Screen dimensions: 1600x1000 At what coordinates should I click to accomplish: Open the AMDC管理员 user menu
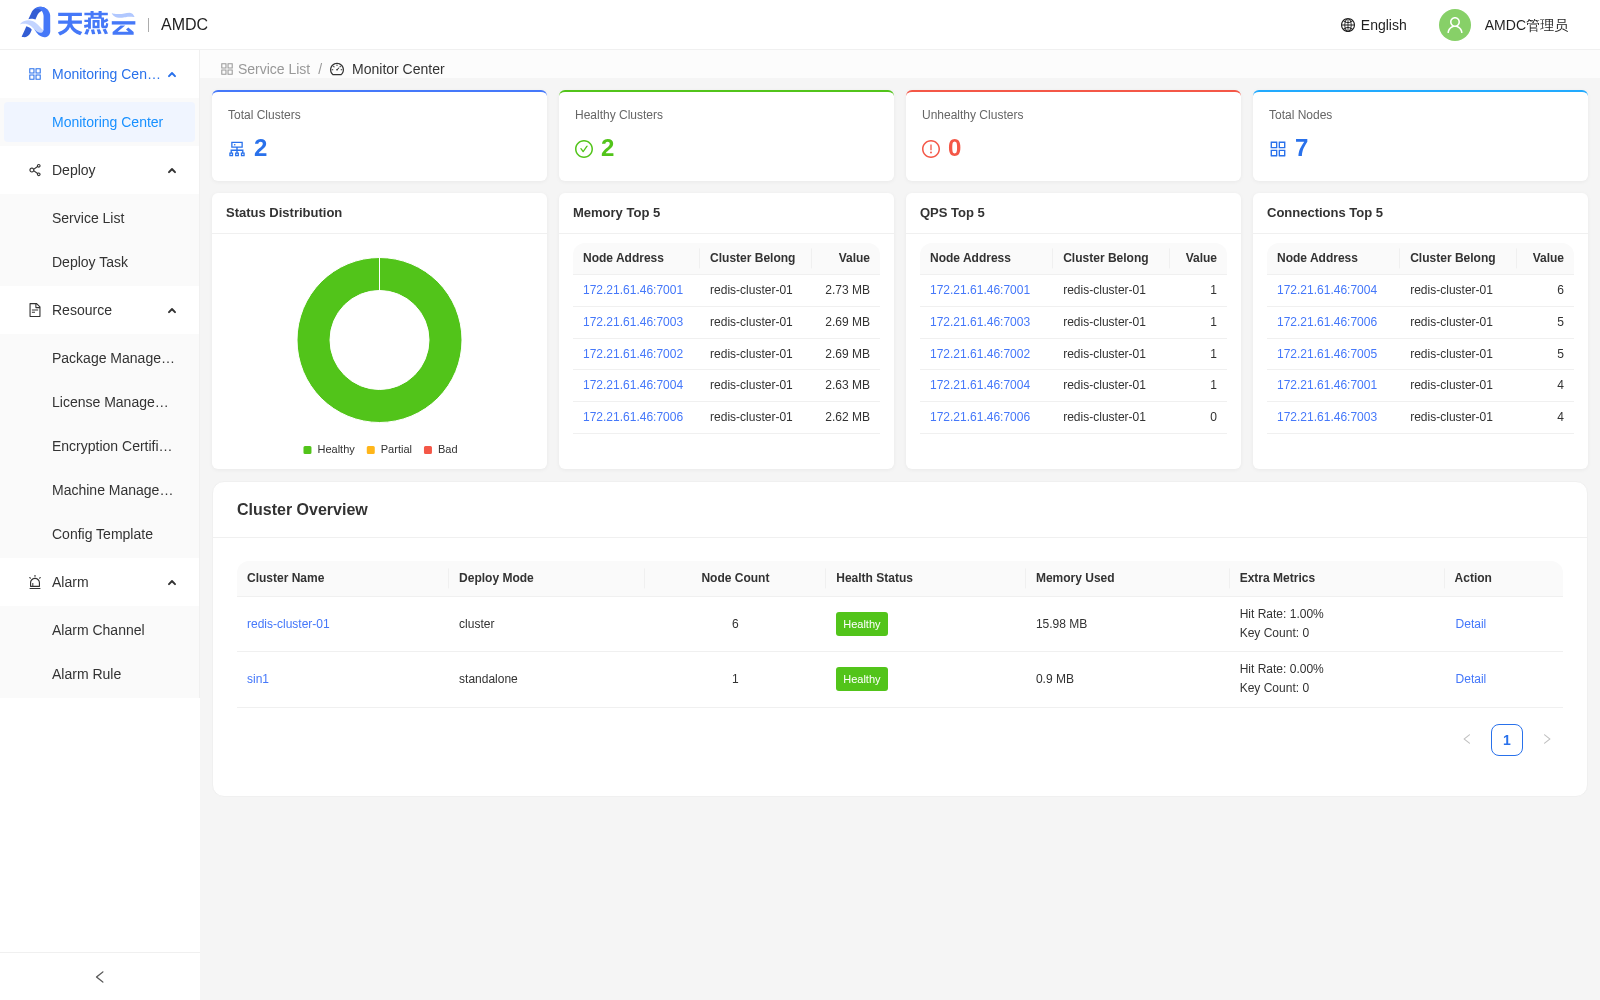pos(1526,25)
